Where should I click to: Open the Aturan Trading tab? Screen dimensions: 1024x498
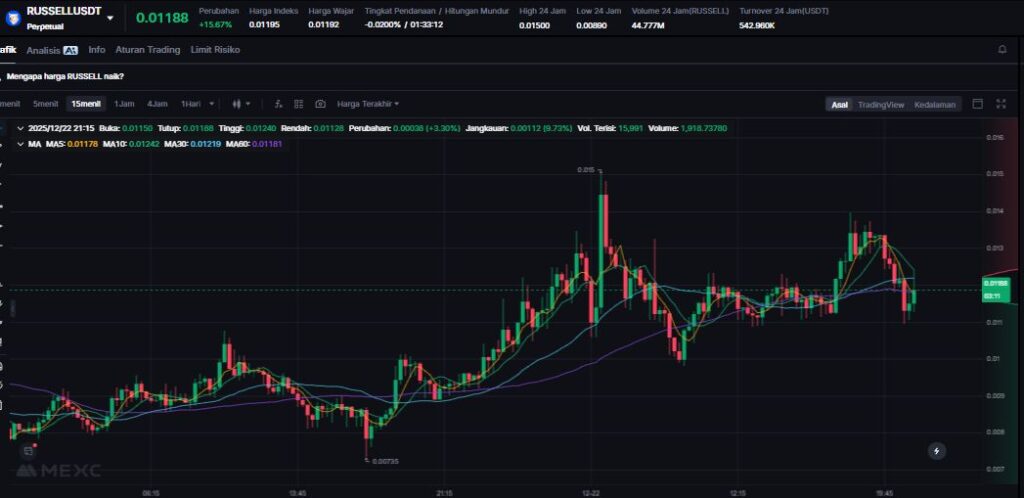147,49
